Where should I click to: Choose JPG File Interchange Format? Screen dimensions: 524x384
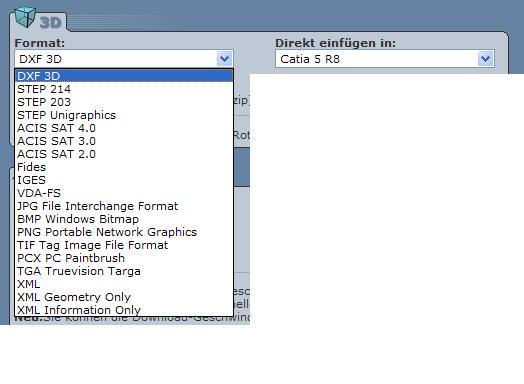pos(124,206)
